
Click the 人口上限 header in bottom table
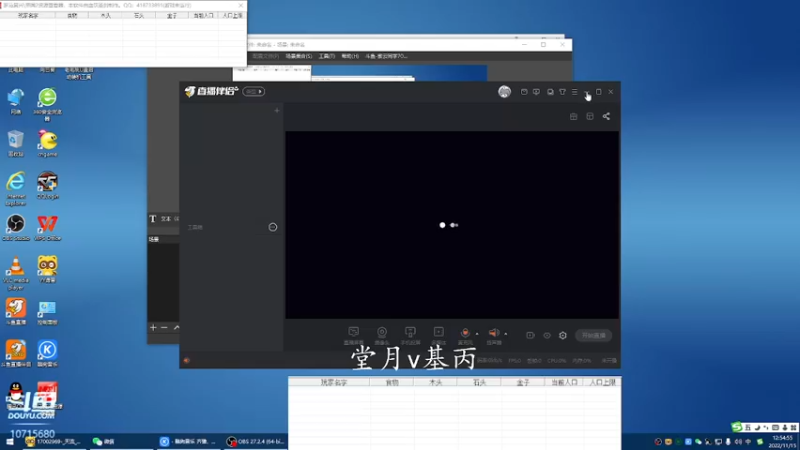tap(603, 382)
